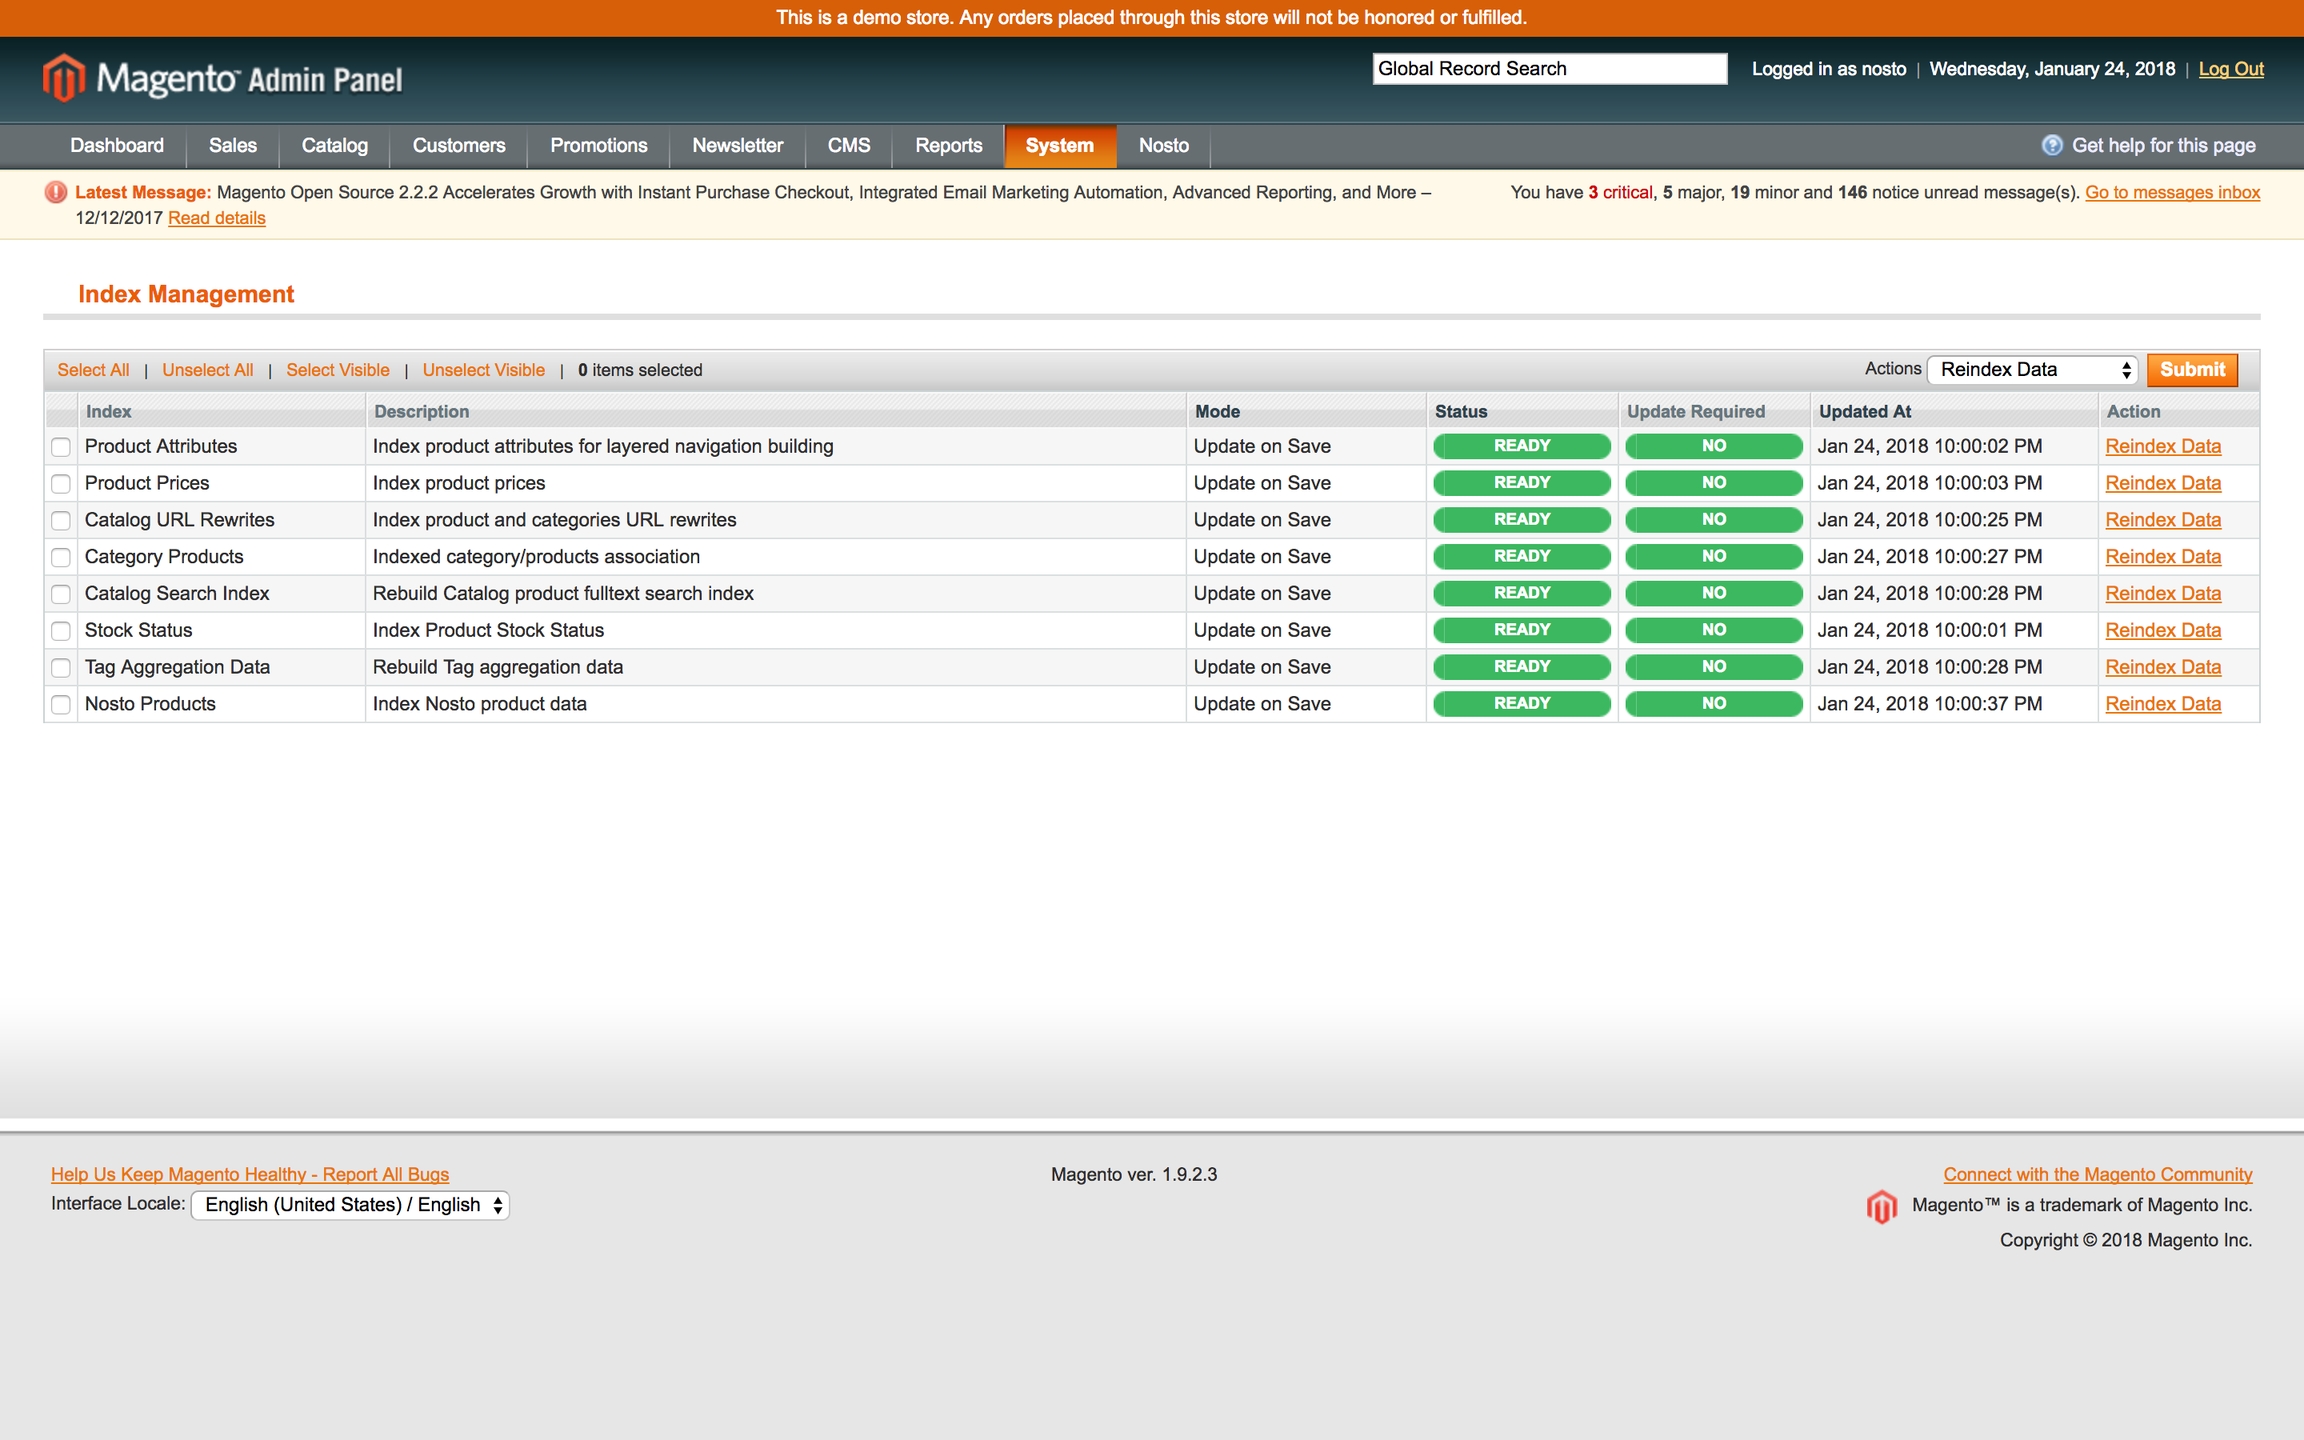Open the Catalog menu
The width and height of the screenshot is (2304, 1440).
click(334, 146)
